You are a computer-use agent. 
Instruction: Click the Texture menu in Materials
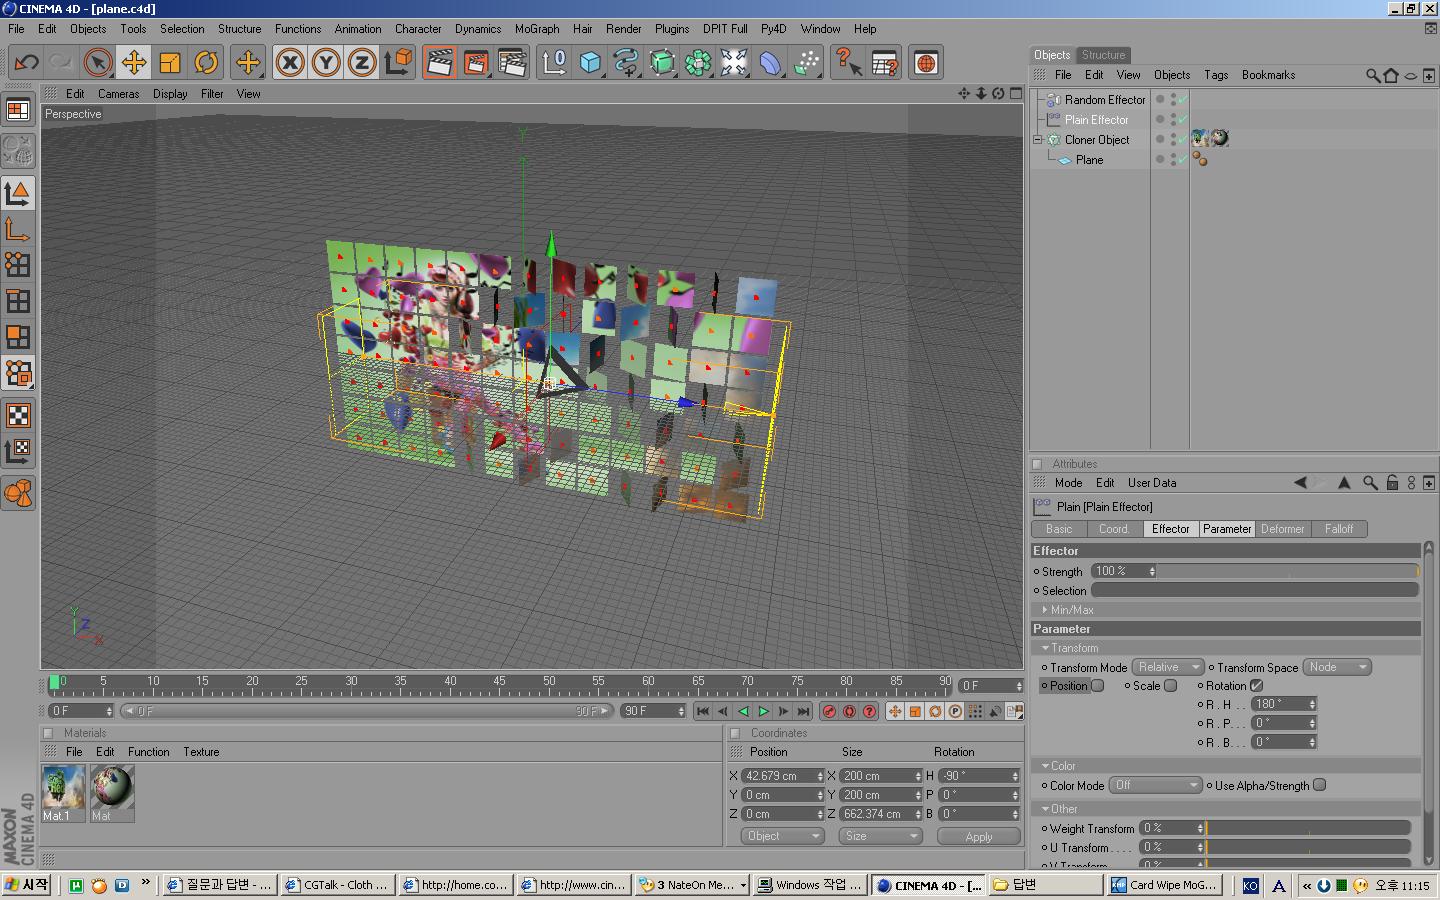[201, 752]
